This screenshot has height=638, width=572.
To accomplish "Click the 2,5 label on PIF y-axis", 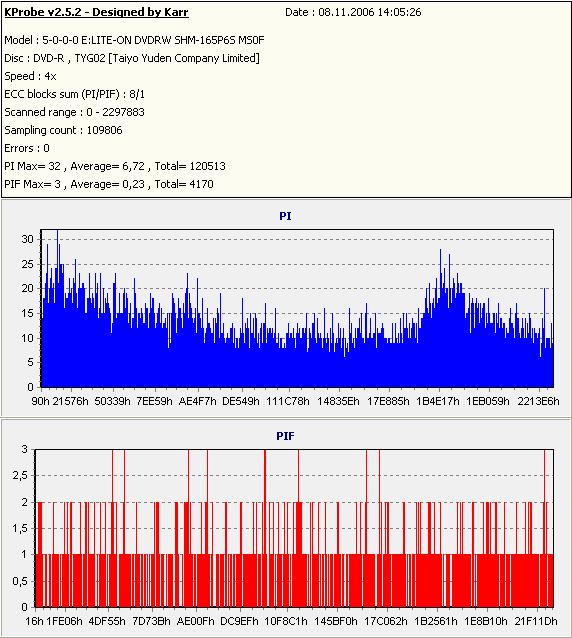I will [20, 476].
